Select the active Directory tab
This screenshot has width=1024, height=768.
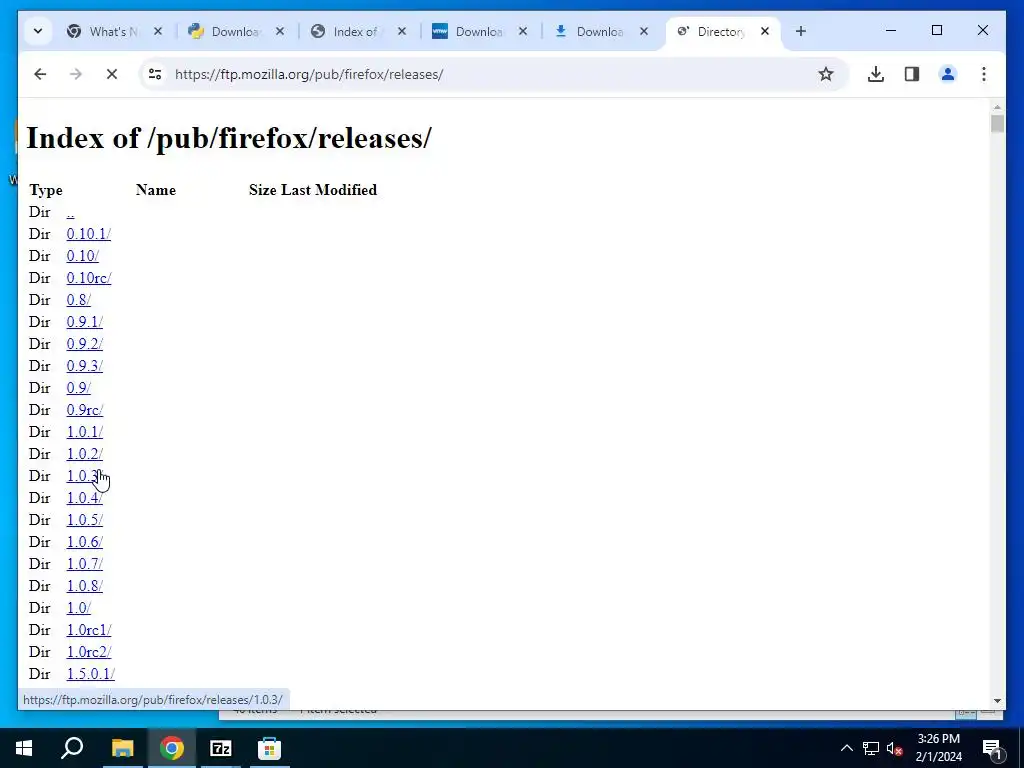coord(721,31)
